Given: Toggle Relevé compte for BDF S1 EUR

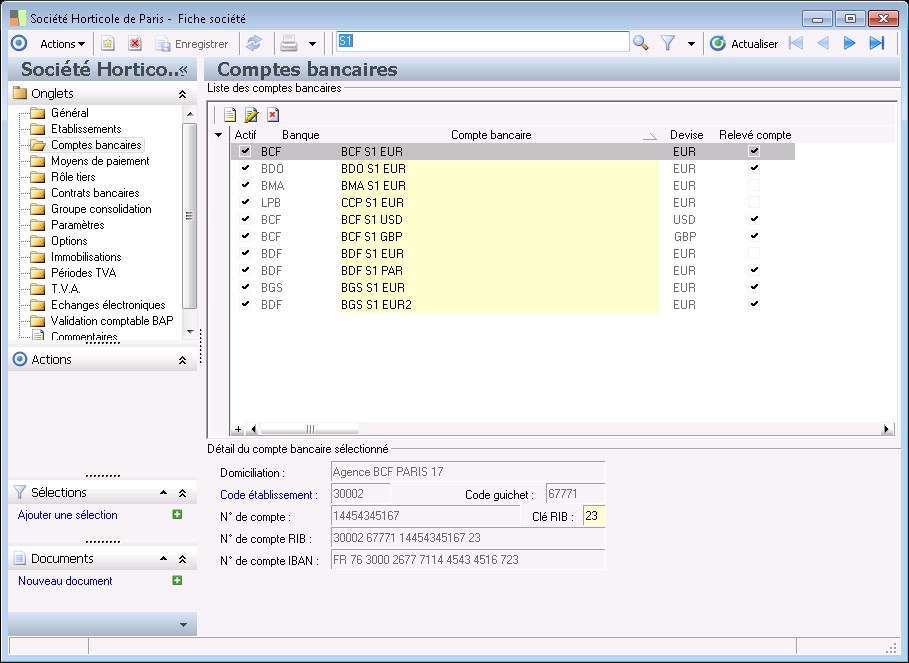Looking at the screenshot, I should tap(754, 254).
